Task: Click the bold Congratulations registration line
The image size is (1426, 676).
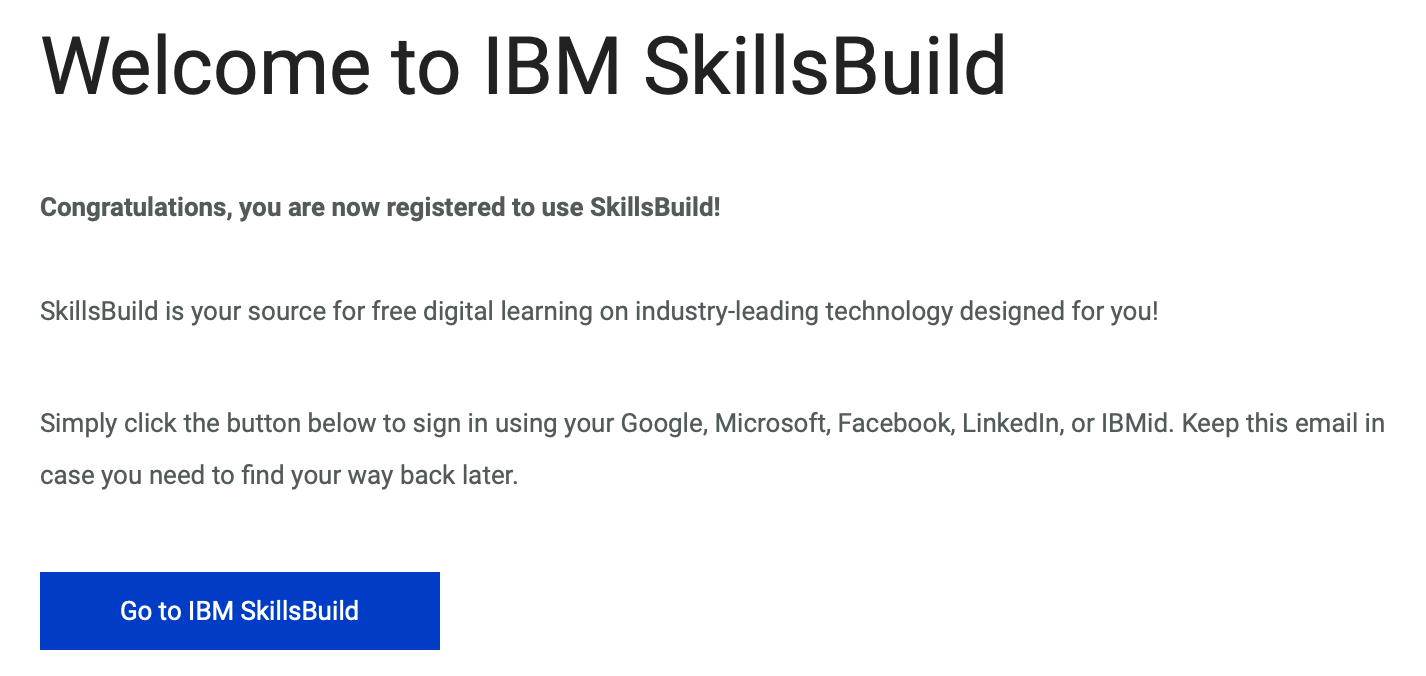Action: (x=380, y=208)
